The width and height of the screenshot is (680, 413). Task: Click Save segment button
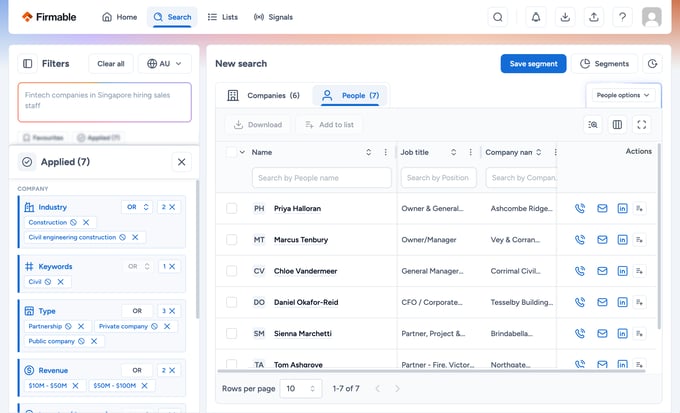tap(533, 64)
